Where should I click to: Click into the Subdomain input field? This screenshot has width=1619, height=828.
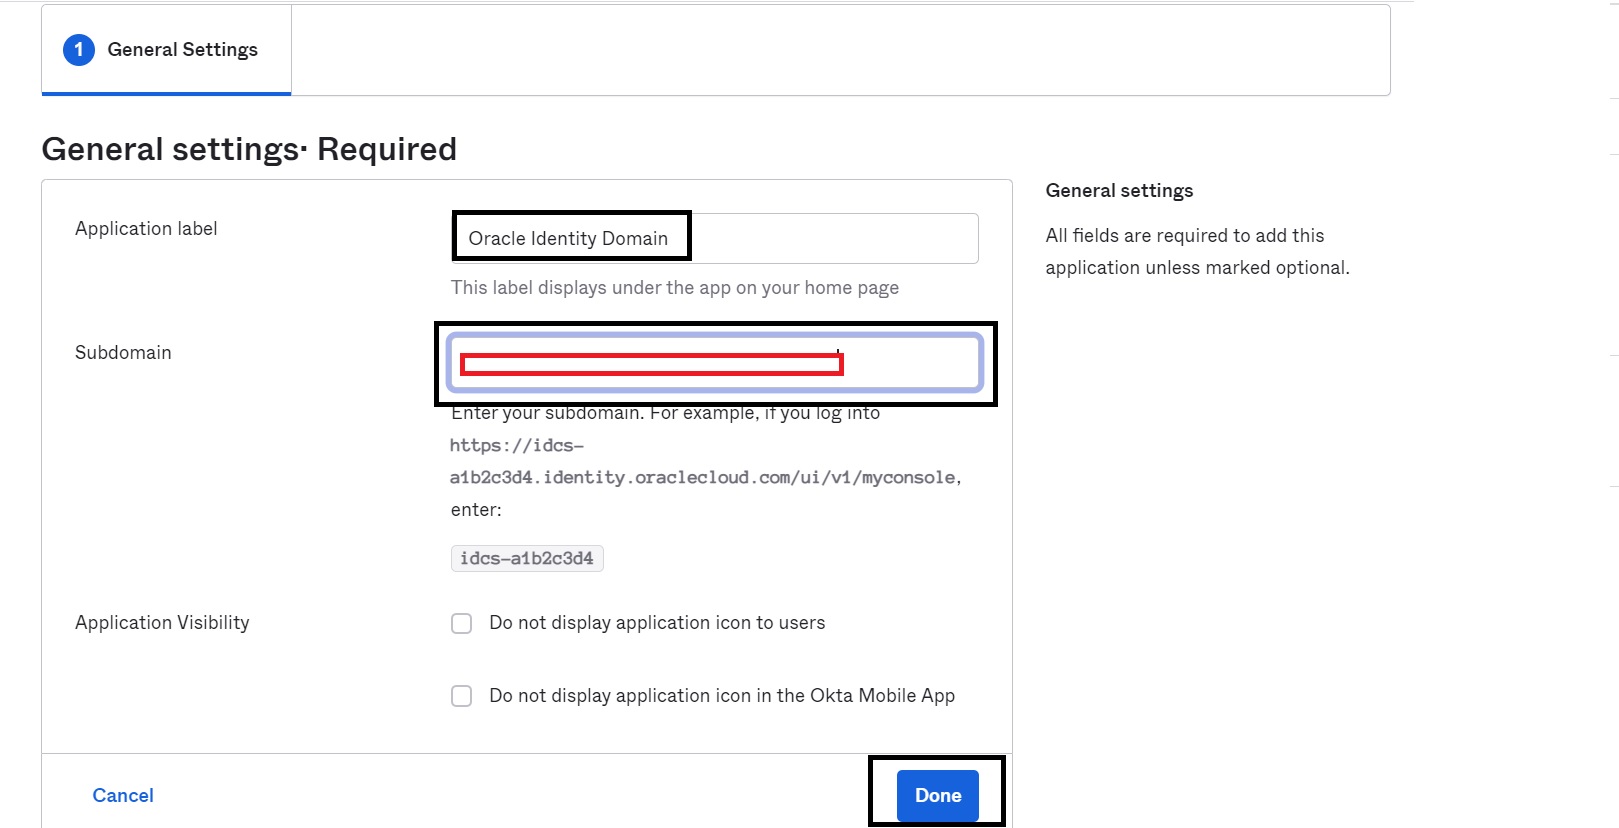pyautogui.click(x=715, y=363)
